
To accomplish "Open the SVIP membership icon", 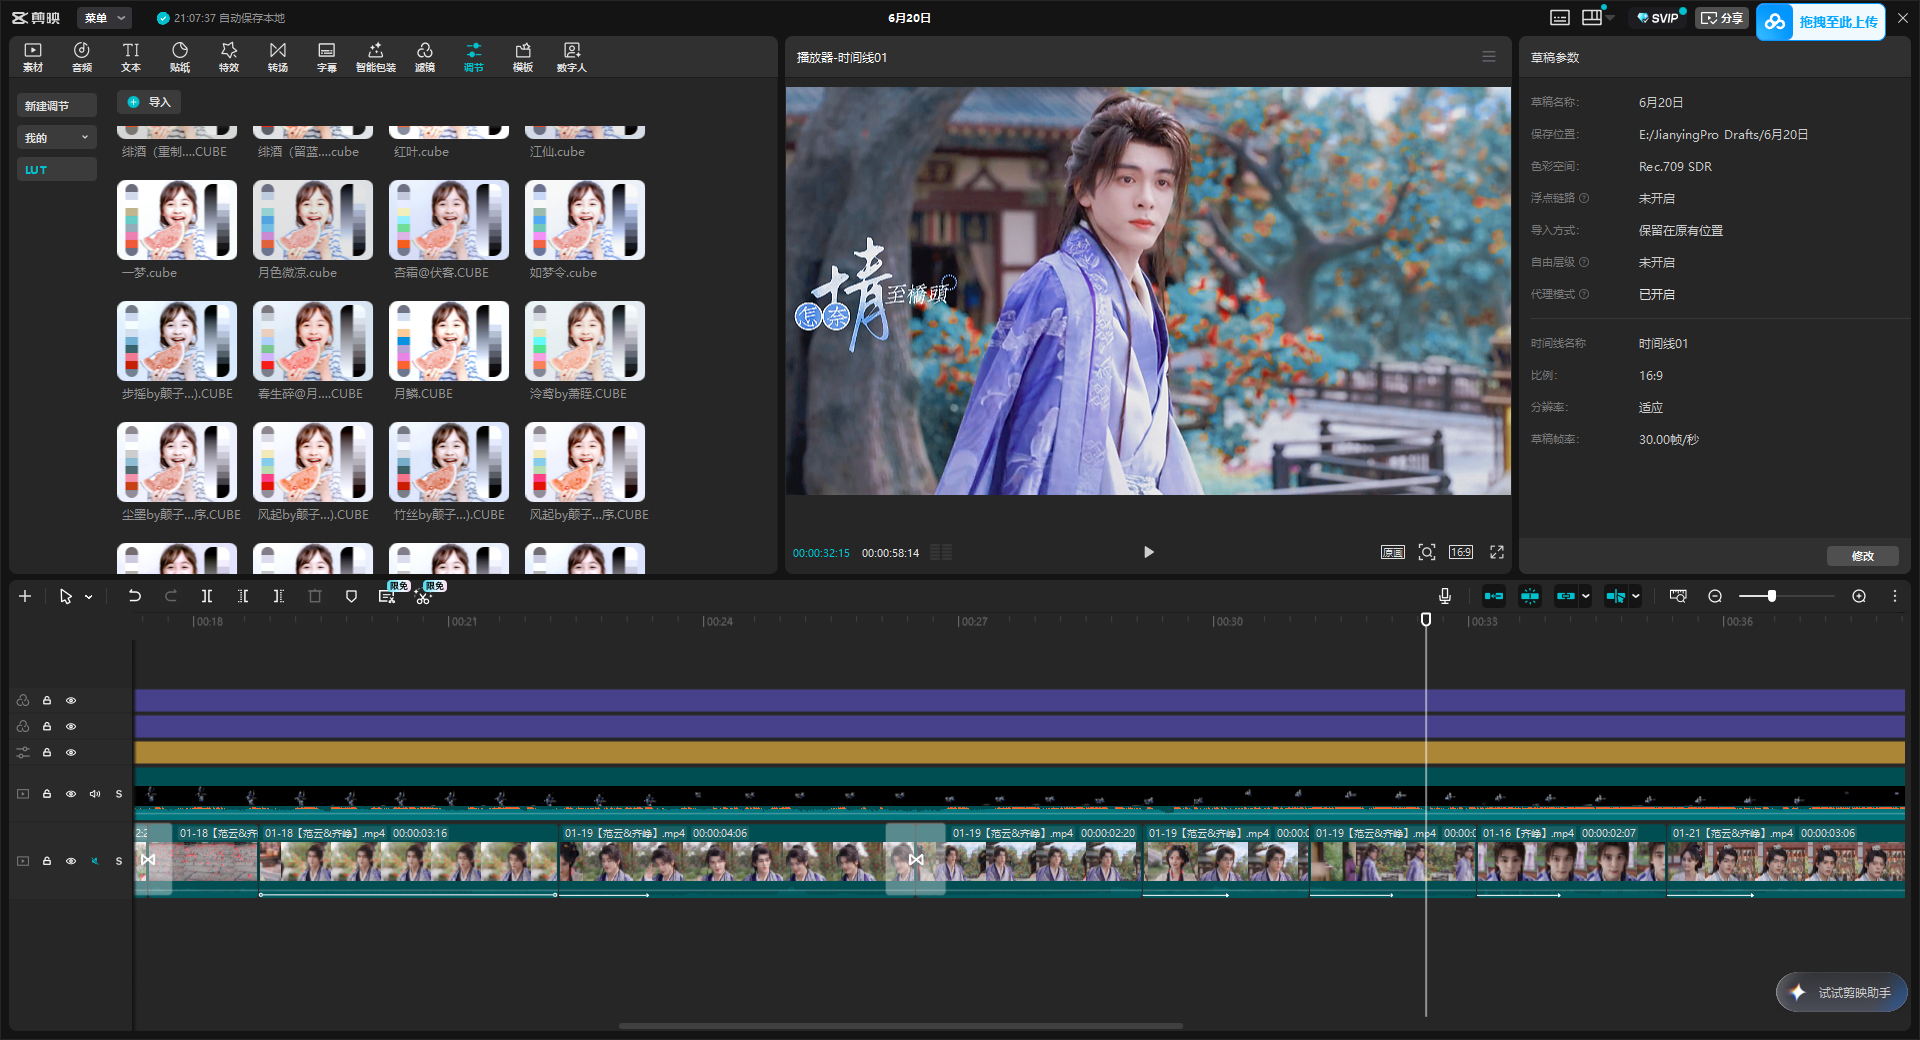I will pos(1658,18).
